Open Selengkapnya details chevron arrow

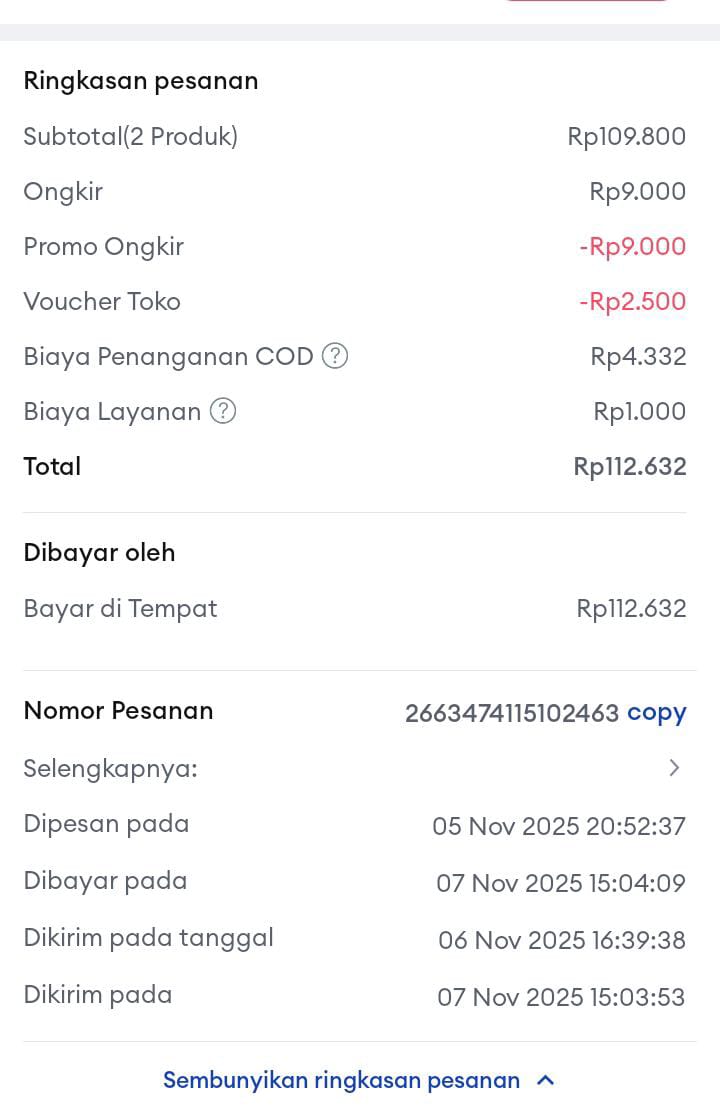674,768
